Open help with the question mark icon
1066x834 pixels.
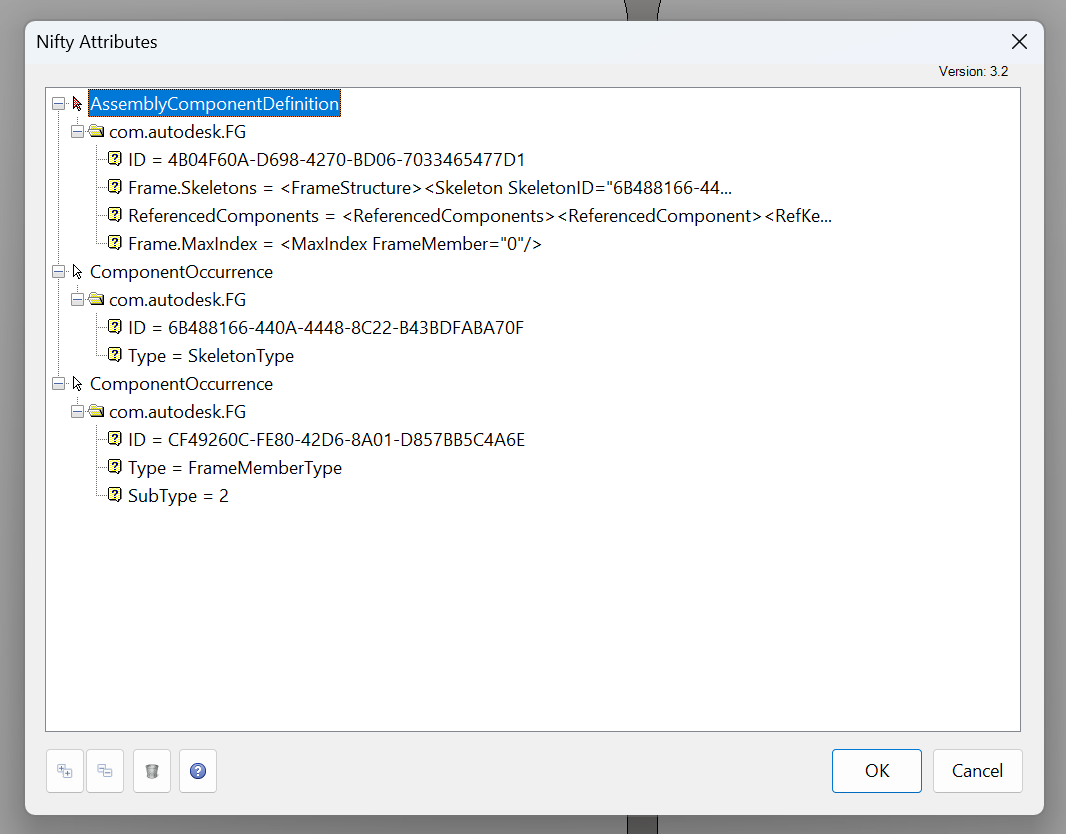point(198,771)
